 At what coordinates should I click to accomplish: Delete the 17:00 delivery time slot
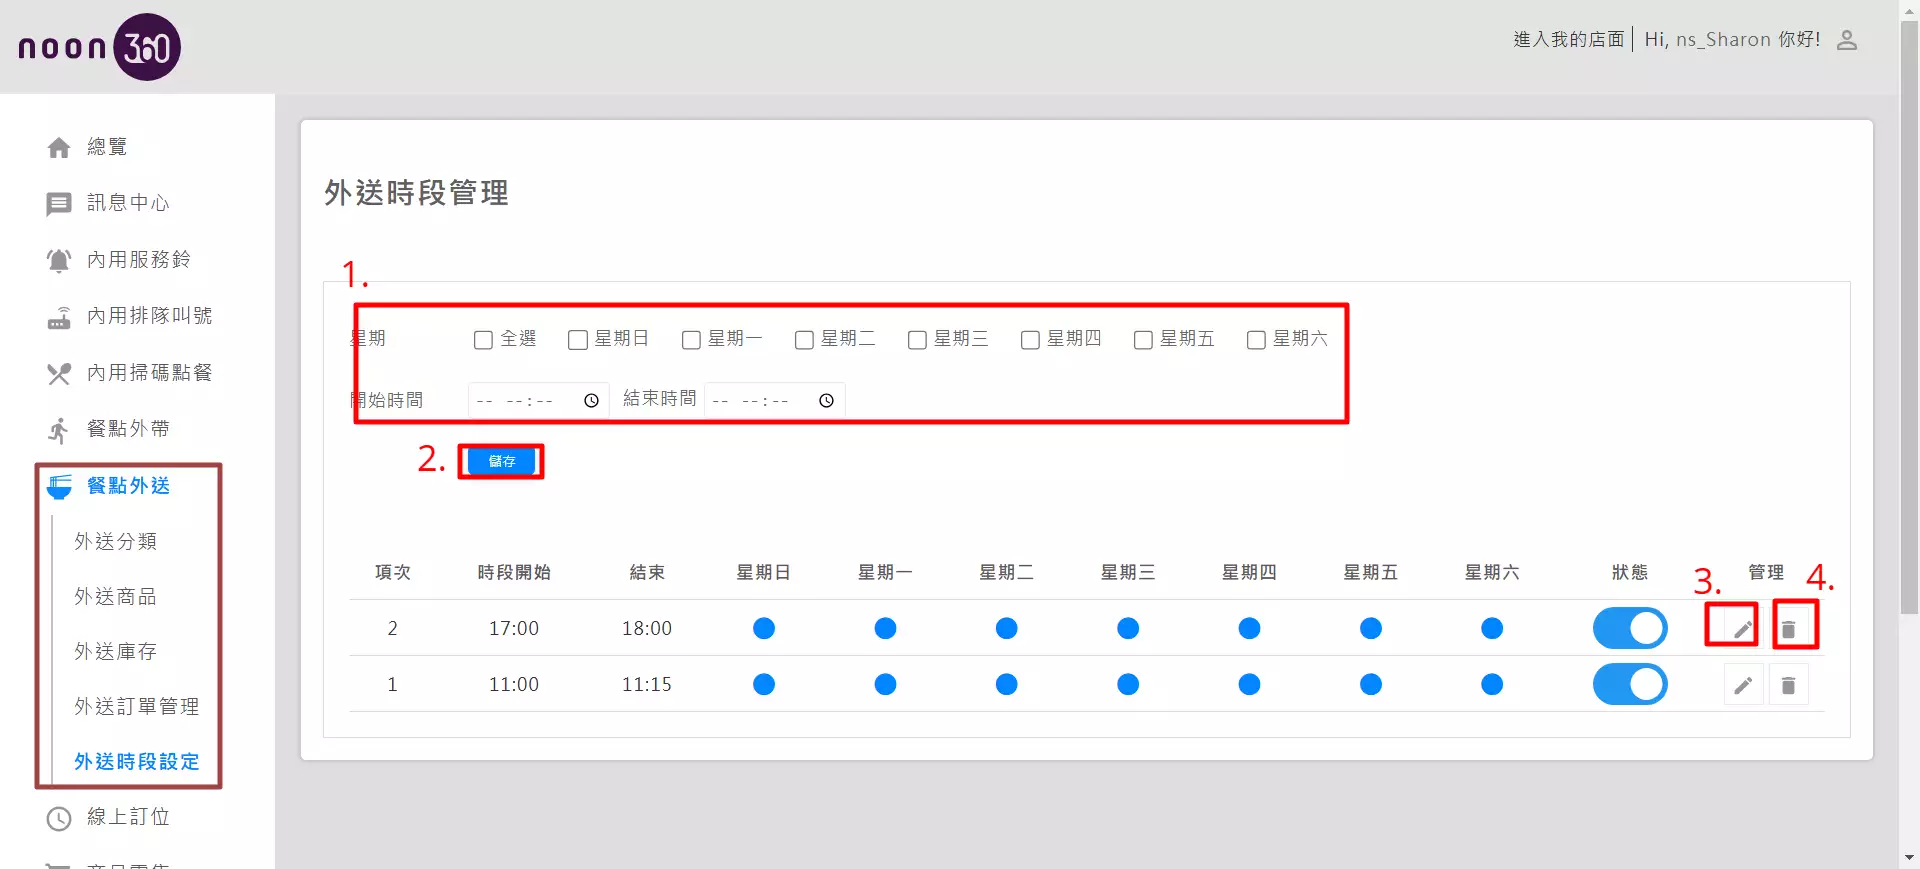pos(1788,629)
